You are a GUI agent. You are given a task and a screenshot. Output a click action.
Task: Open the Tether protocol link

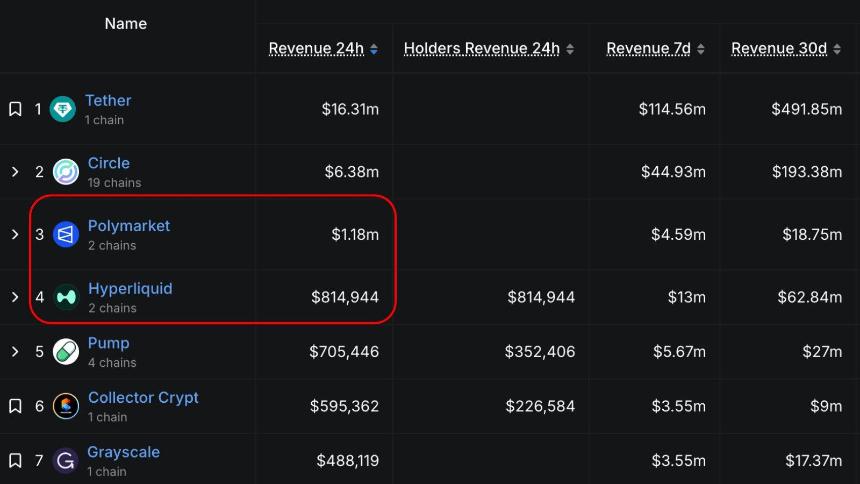108,100
